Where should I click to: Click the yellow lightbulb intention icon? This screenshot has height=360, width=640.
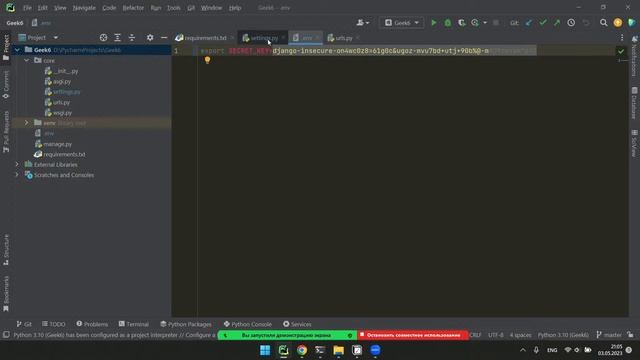pyautogui.click(x=207, y=60)
